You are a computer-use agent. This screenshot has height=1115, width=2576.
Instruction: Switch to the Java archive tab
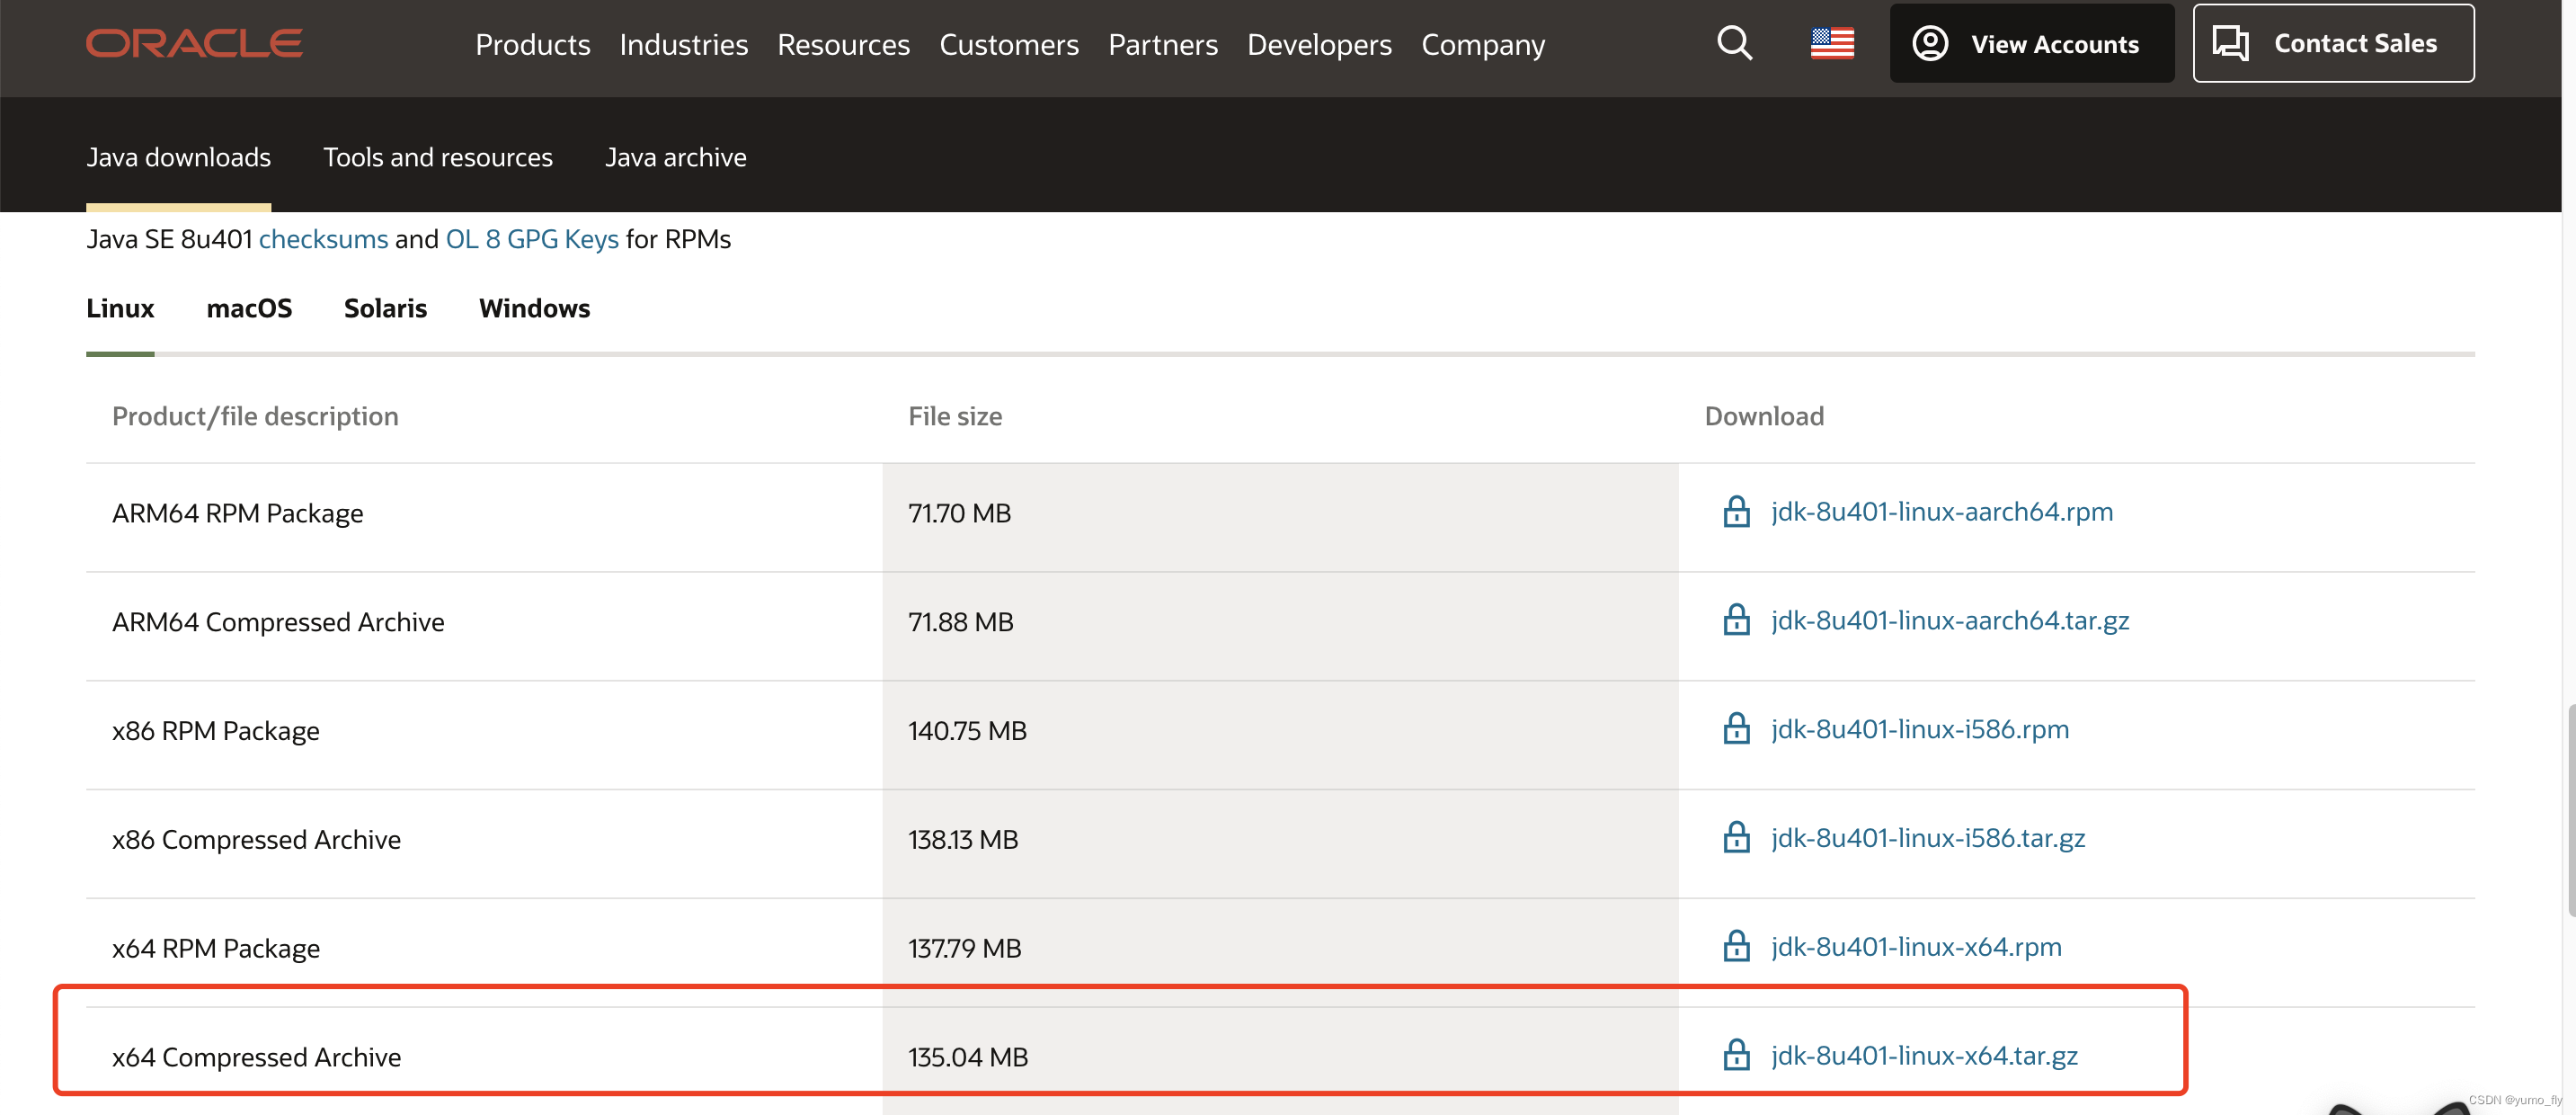click(675, 157)
